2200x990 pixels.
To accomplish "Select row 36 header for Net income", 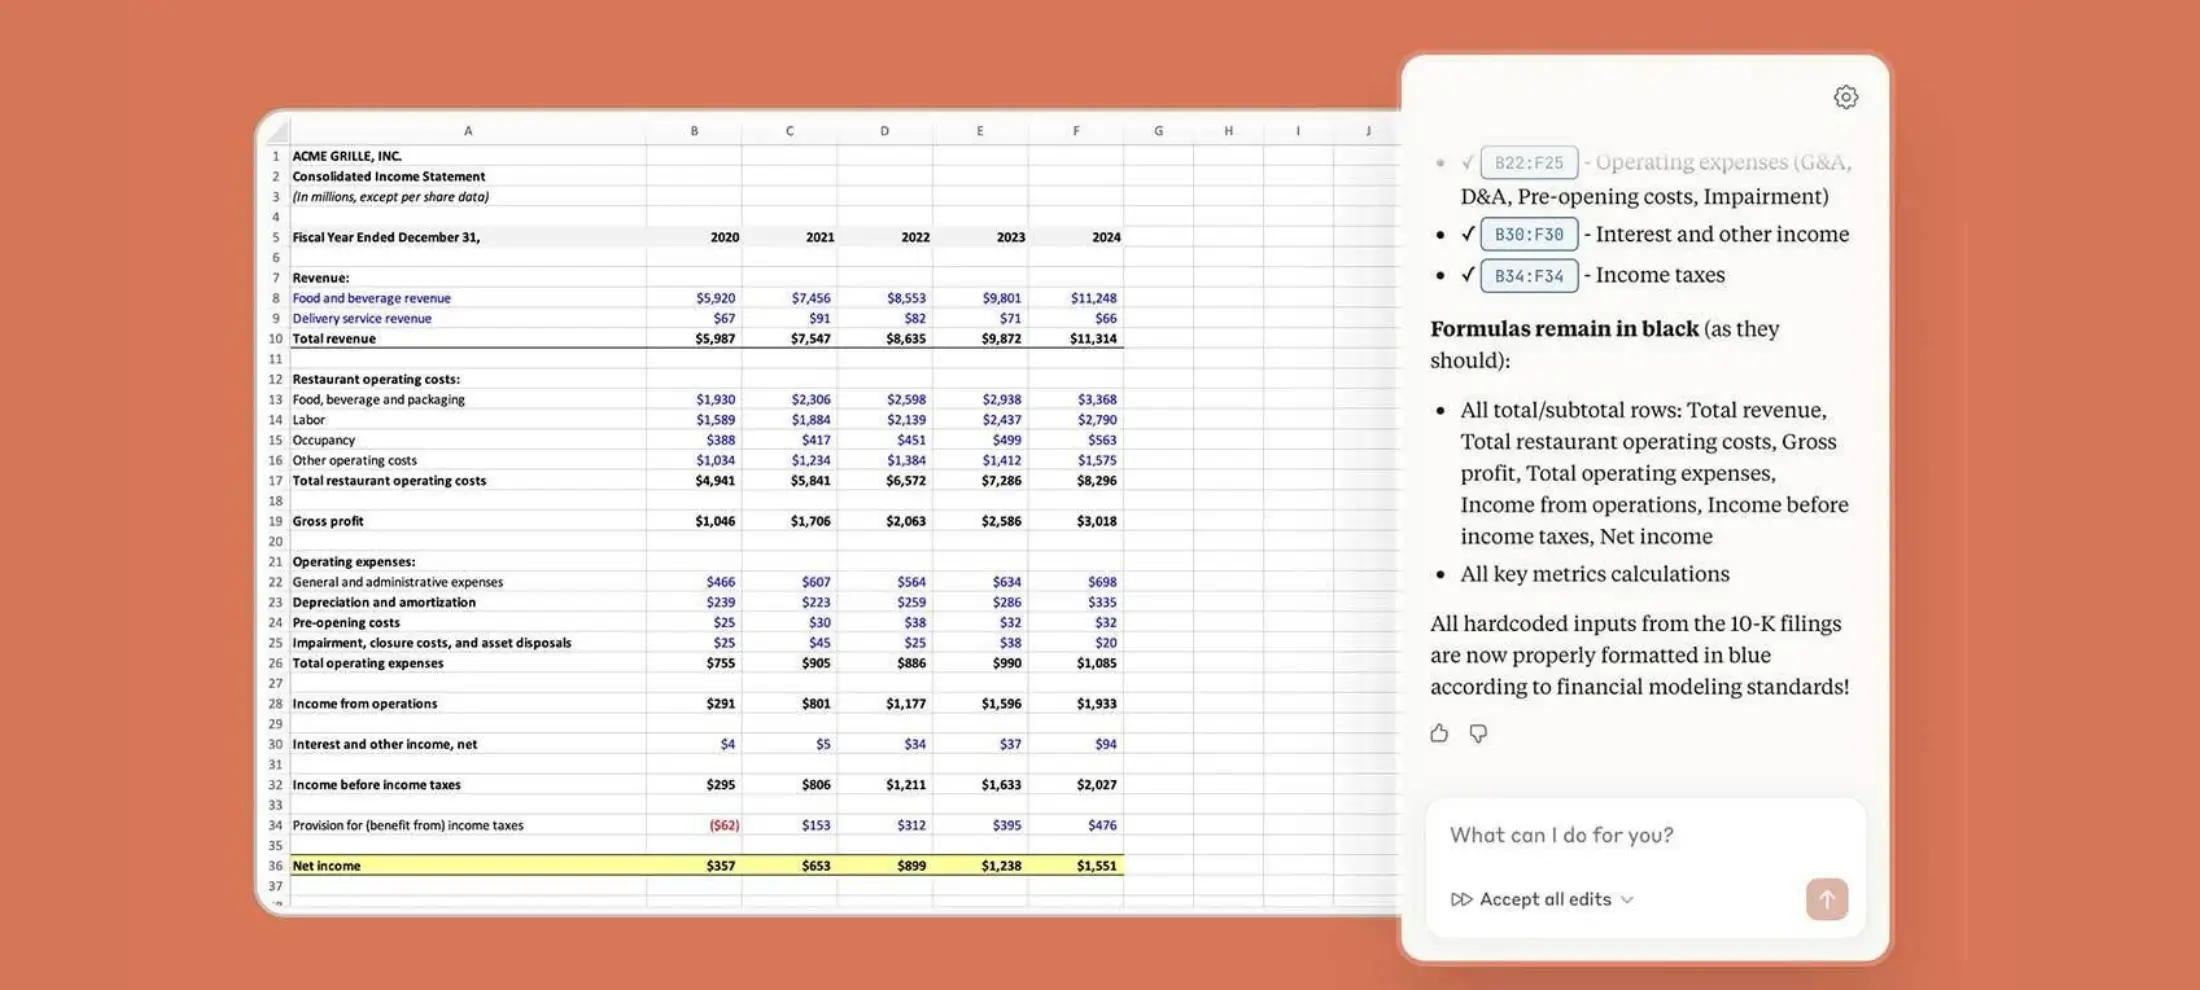I will point(274,865).
